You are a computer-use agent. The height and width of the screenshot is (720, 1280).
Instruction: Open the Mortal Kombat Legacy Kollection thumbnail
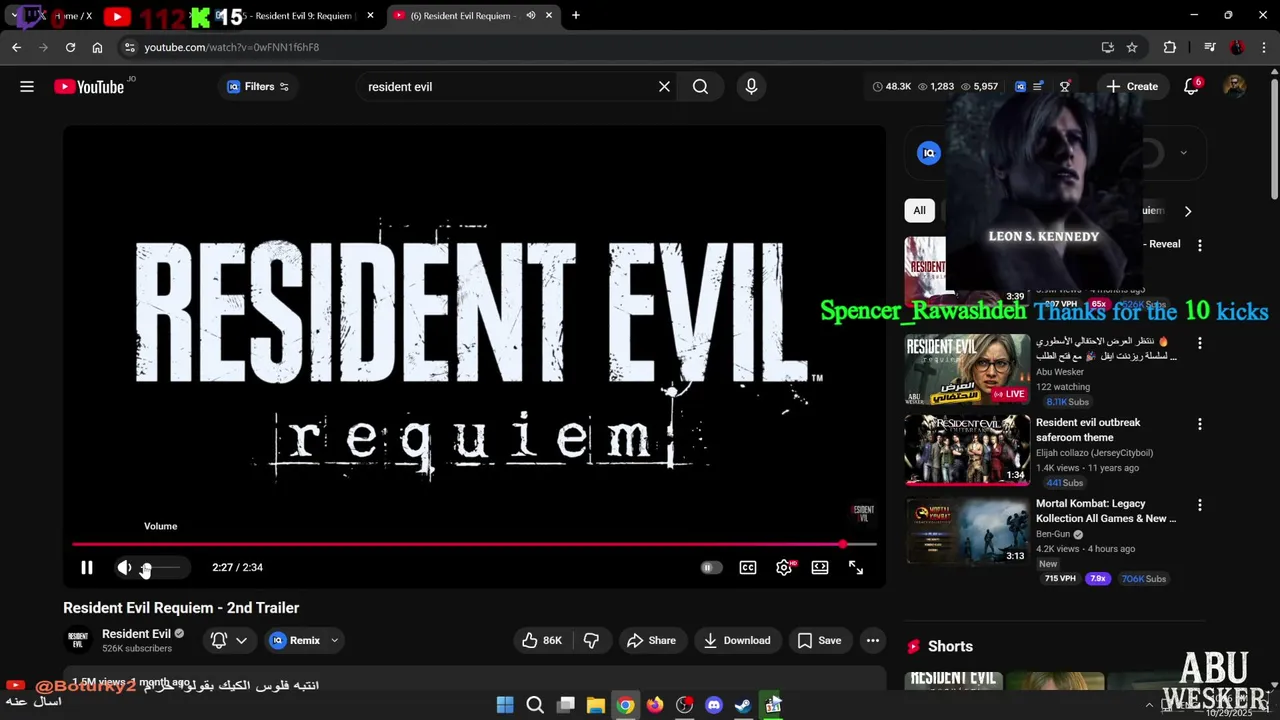(967, 531)
